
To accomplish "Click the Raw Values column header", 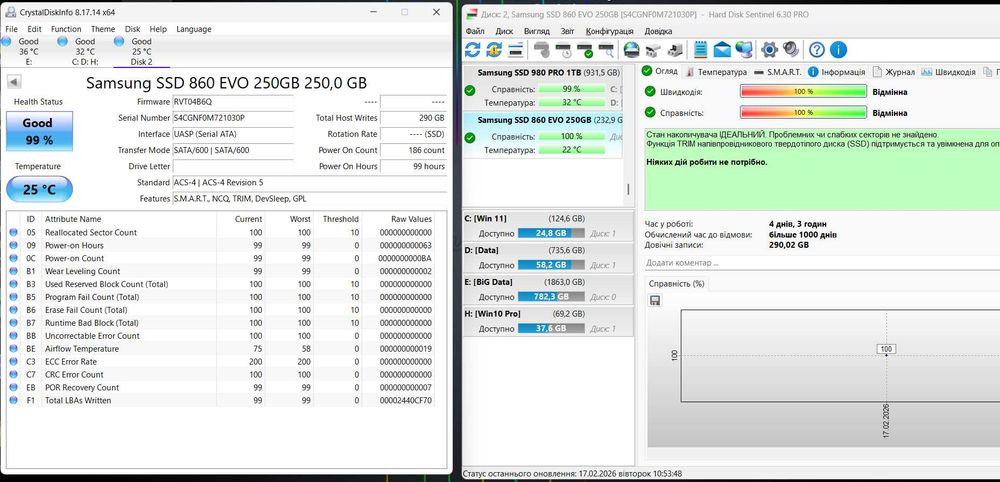I will pos(399,219).
